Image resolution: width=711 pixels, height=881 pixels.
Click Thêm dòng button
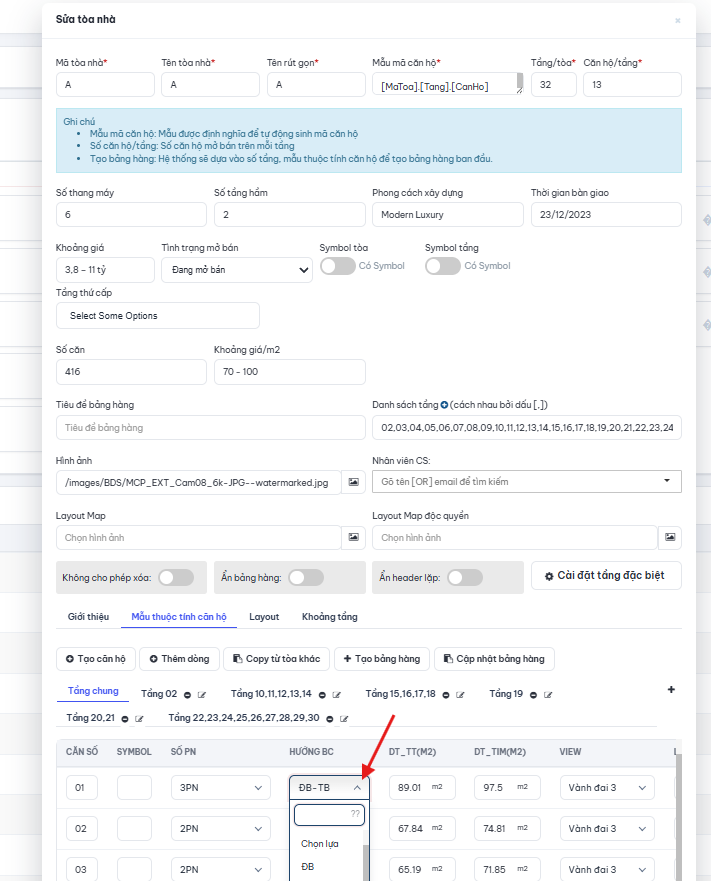tap(180, 659)
